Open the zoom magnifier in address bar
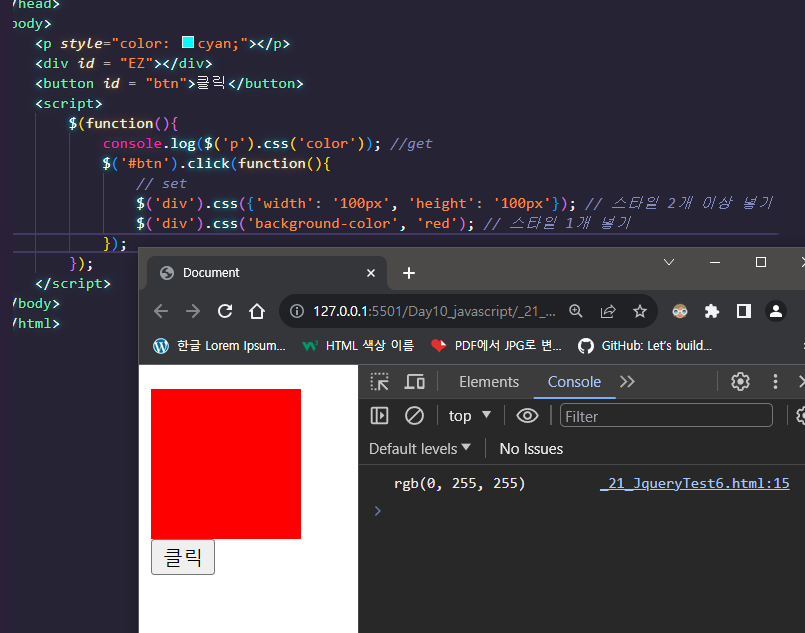The image size is (805, 633). coord(576,311)
